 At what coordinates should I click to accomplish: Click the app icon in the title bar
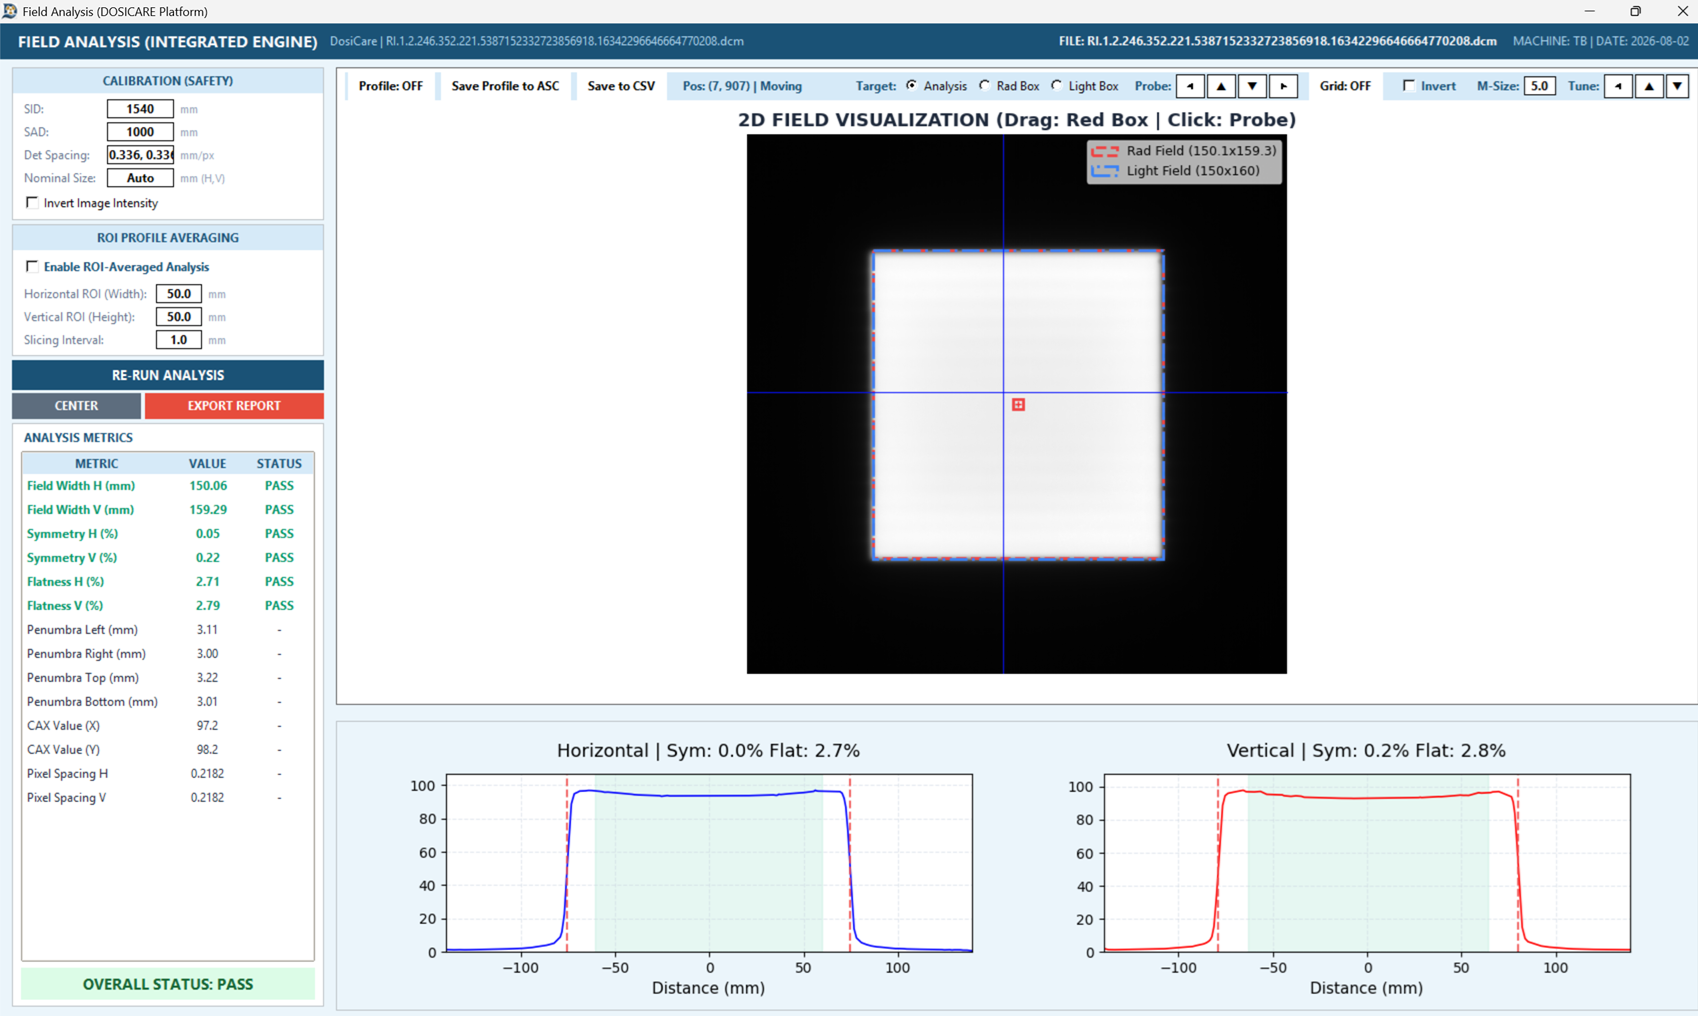click(10, 11)
